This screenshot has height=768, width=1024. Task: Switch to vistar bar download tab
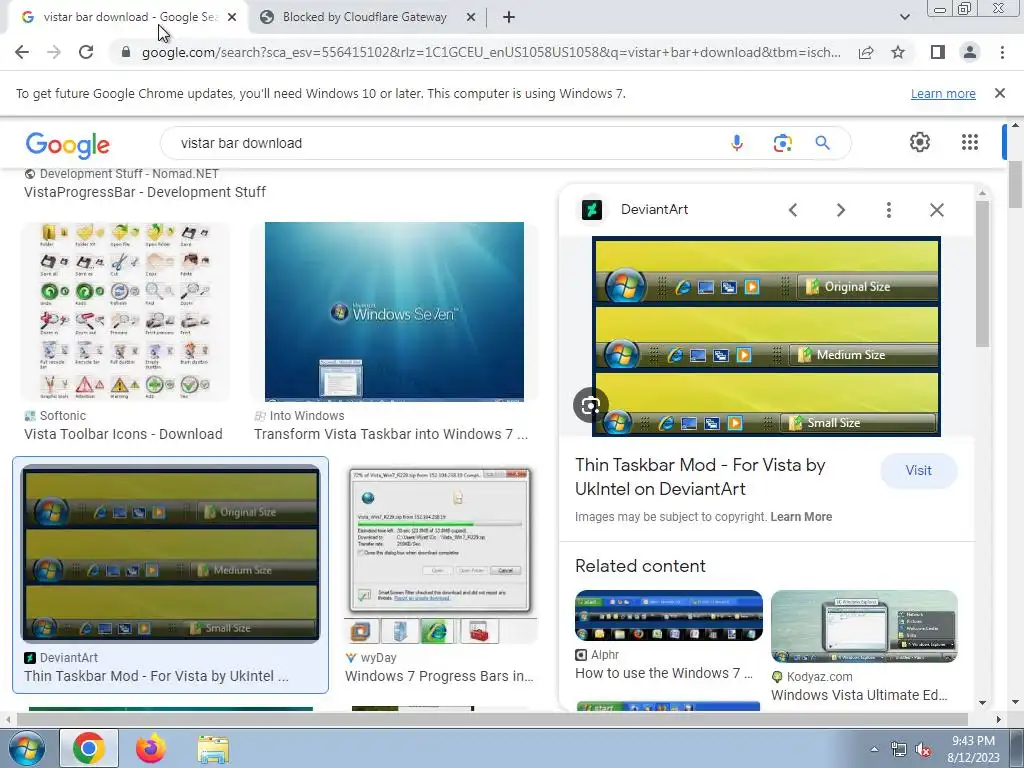tap(129, 17)
